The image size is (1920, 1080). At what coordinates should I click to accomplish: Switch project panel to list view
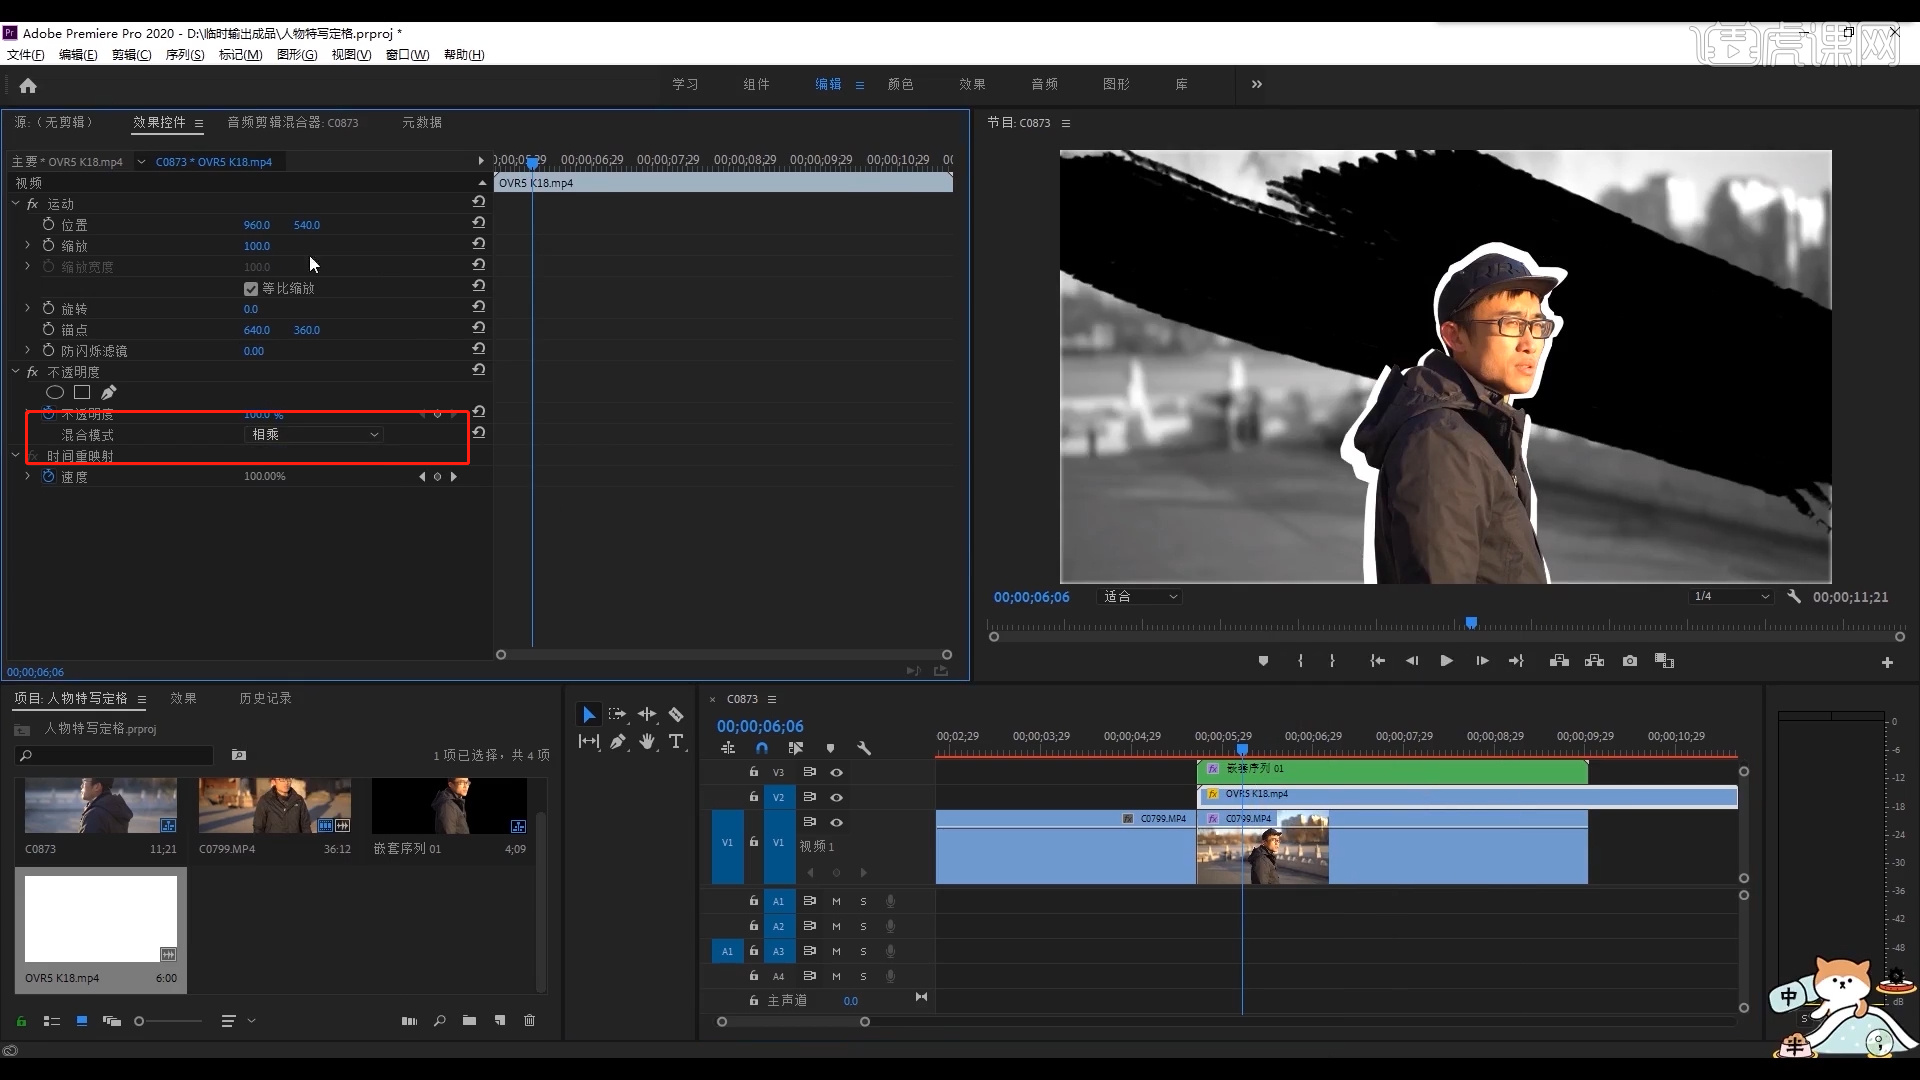(x=52, y=1021)
